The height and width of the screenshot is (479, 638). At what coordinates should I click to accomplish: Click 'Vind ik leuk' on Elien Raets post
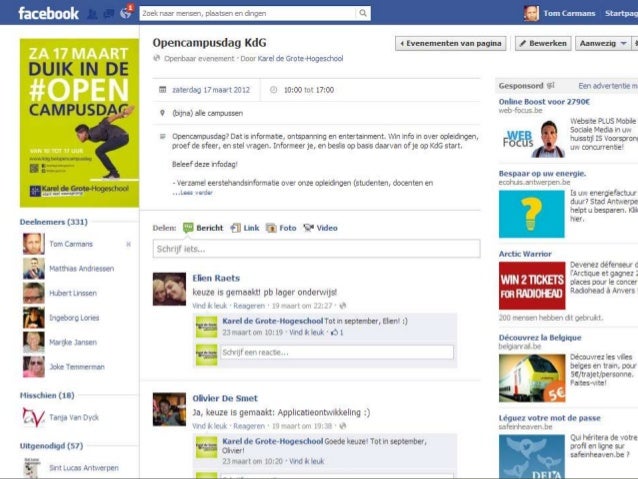click(210, 306)
